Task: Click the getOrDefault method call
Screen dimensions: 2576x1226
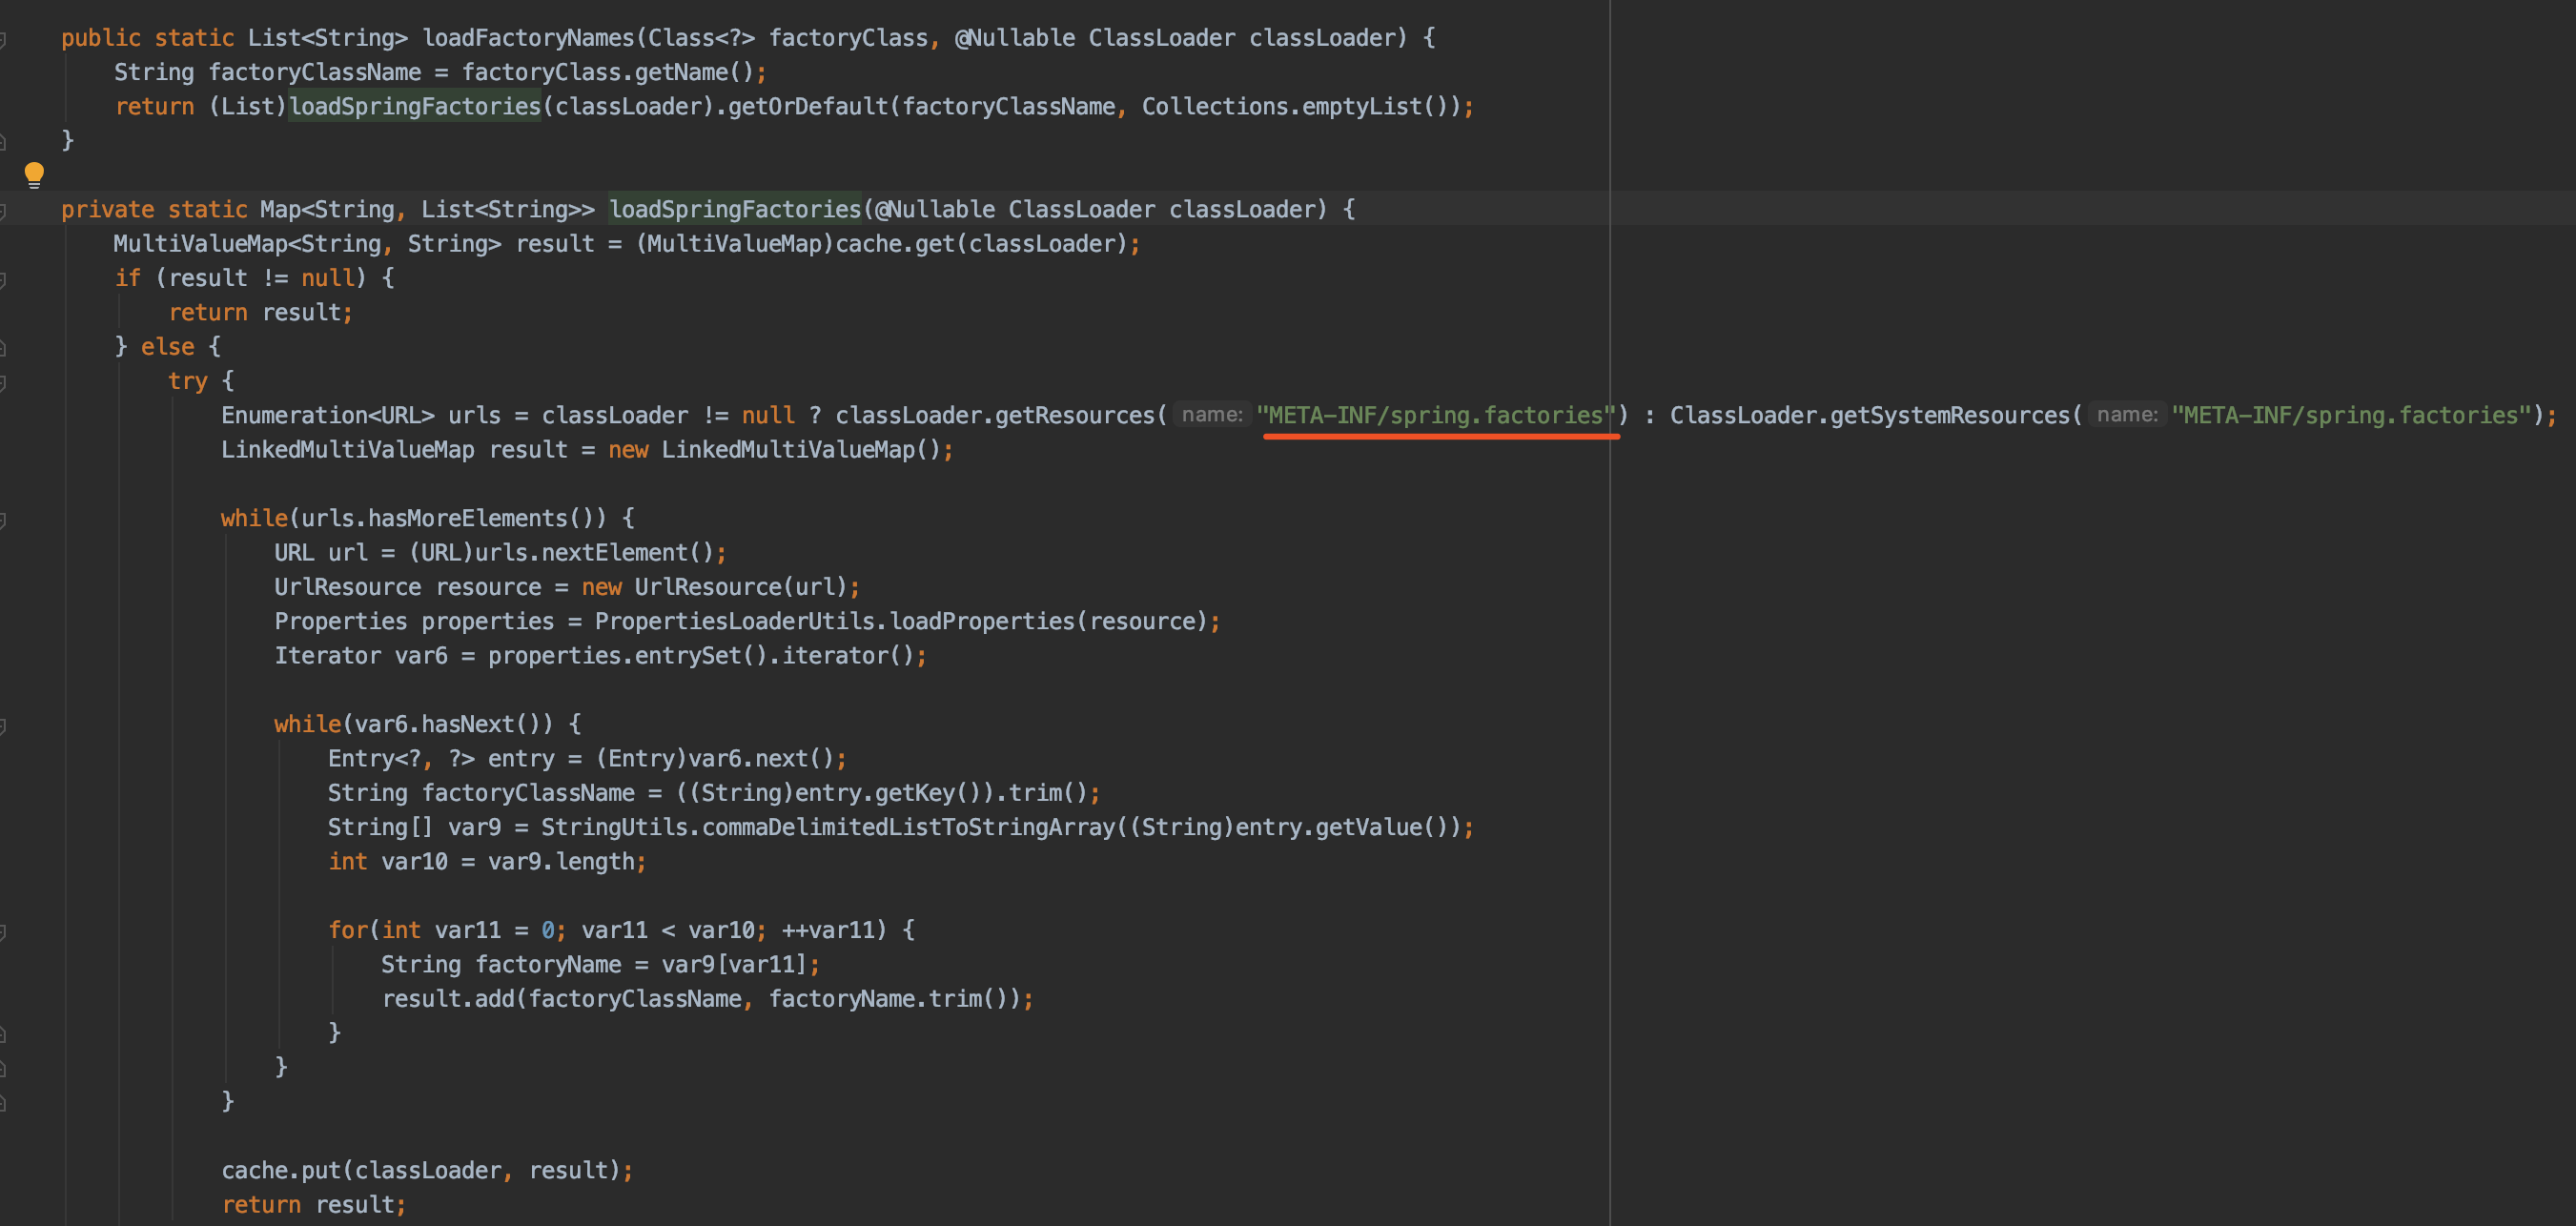Action: point(808,106)
